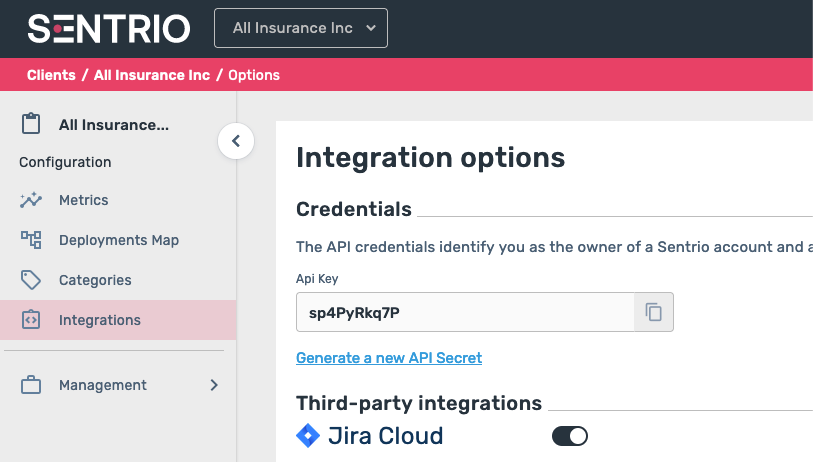The height and width of the screenshot is (462, 813).
Task: Click the clipboard icon beside All Insurance
Action: click(x=31, y=125)
